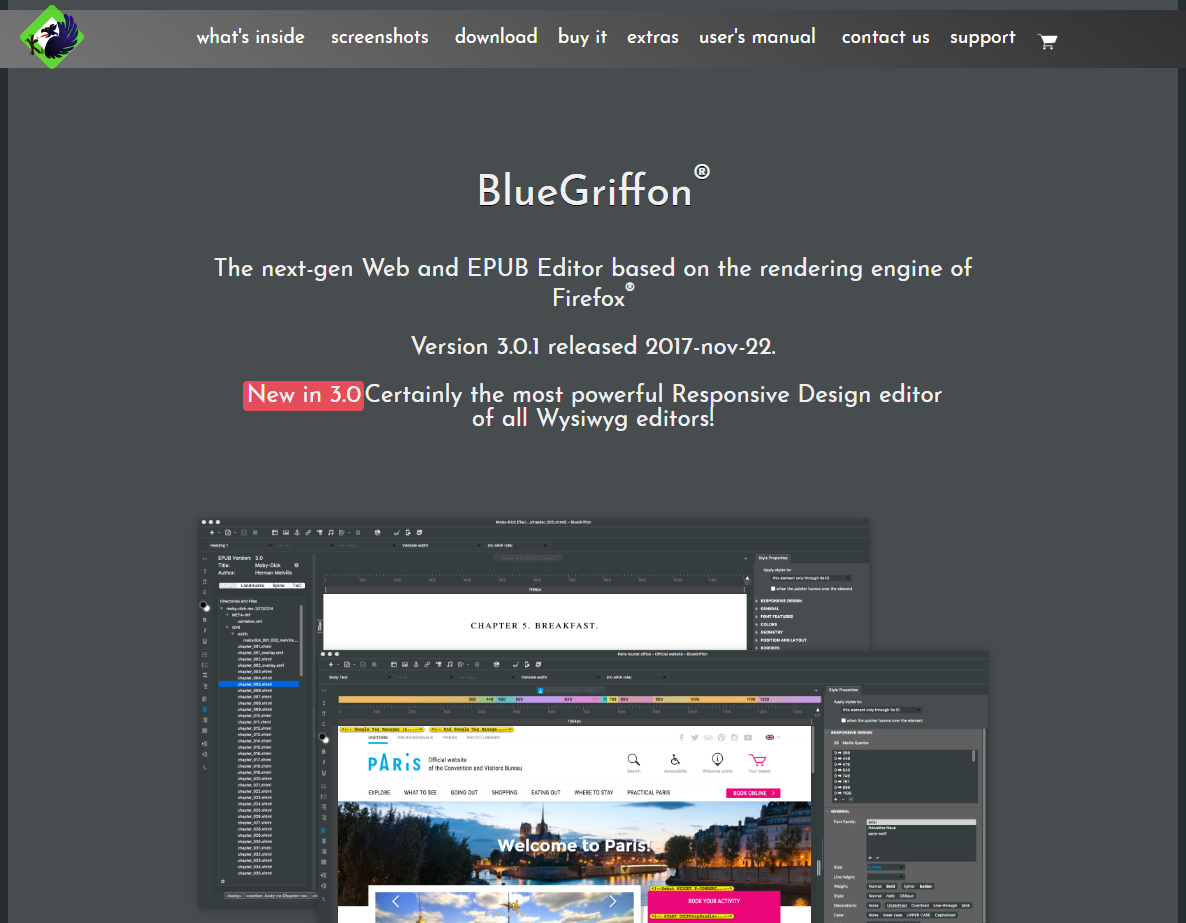Select "buy it" in the navigation bar

(x=582, y=37)
